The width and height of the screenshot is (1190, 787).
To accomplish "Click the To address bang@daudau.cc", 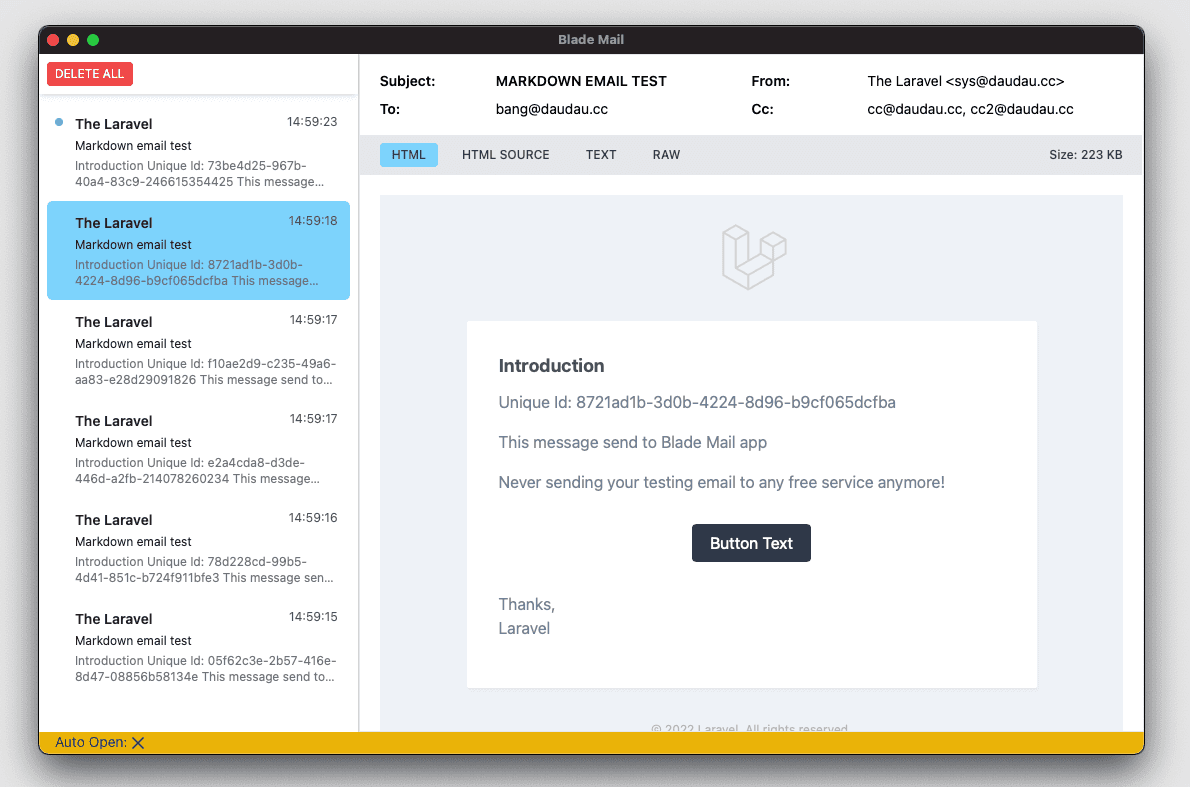I will coord(552,109).
